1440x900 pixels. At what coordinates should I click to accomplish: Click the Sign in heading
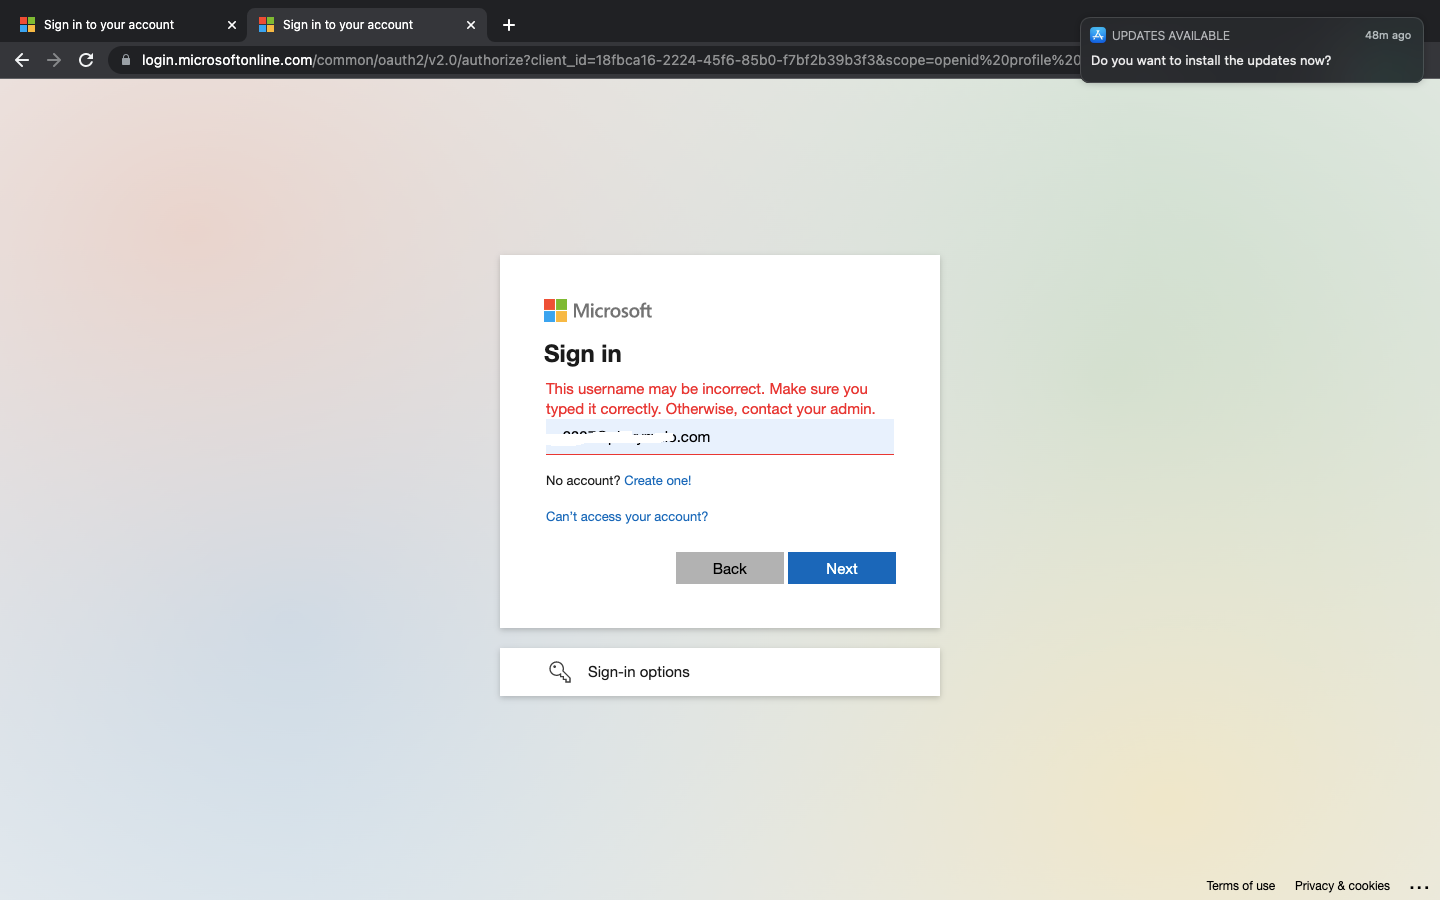pyautogui.click(x=583, y=354)
